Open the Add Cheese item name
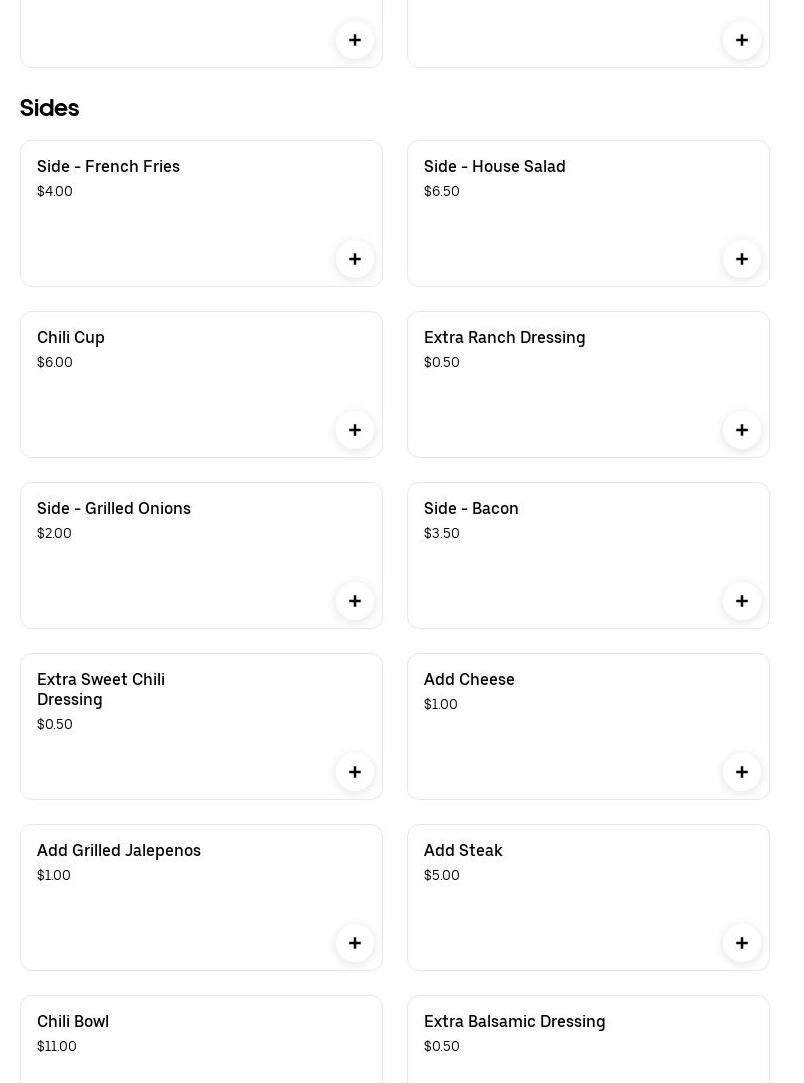The width and height of the screenshot is (804, 1083). coord(469,680)
